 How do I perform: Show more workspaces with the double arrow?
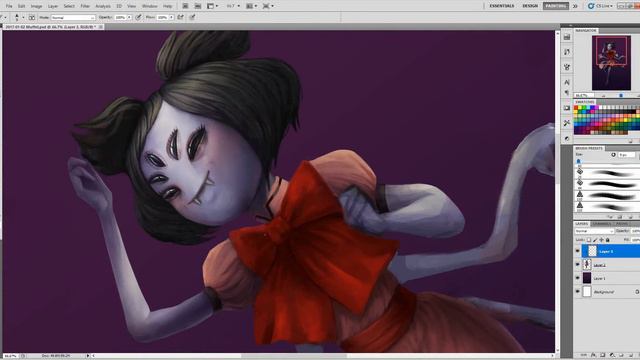point(575,6)
